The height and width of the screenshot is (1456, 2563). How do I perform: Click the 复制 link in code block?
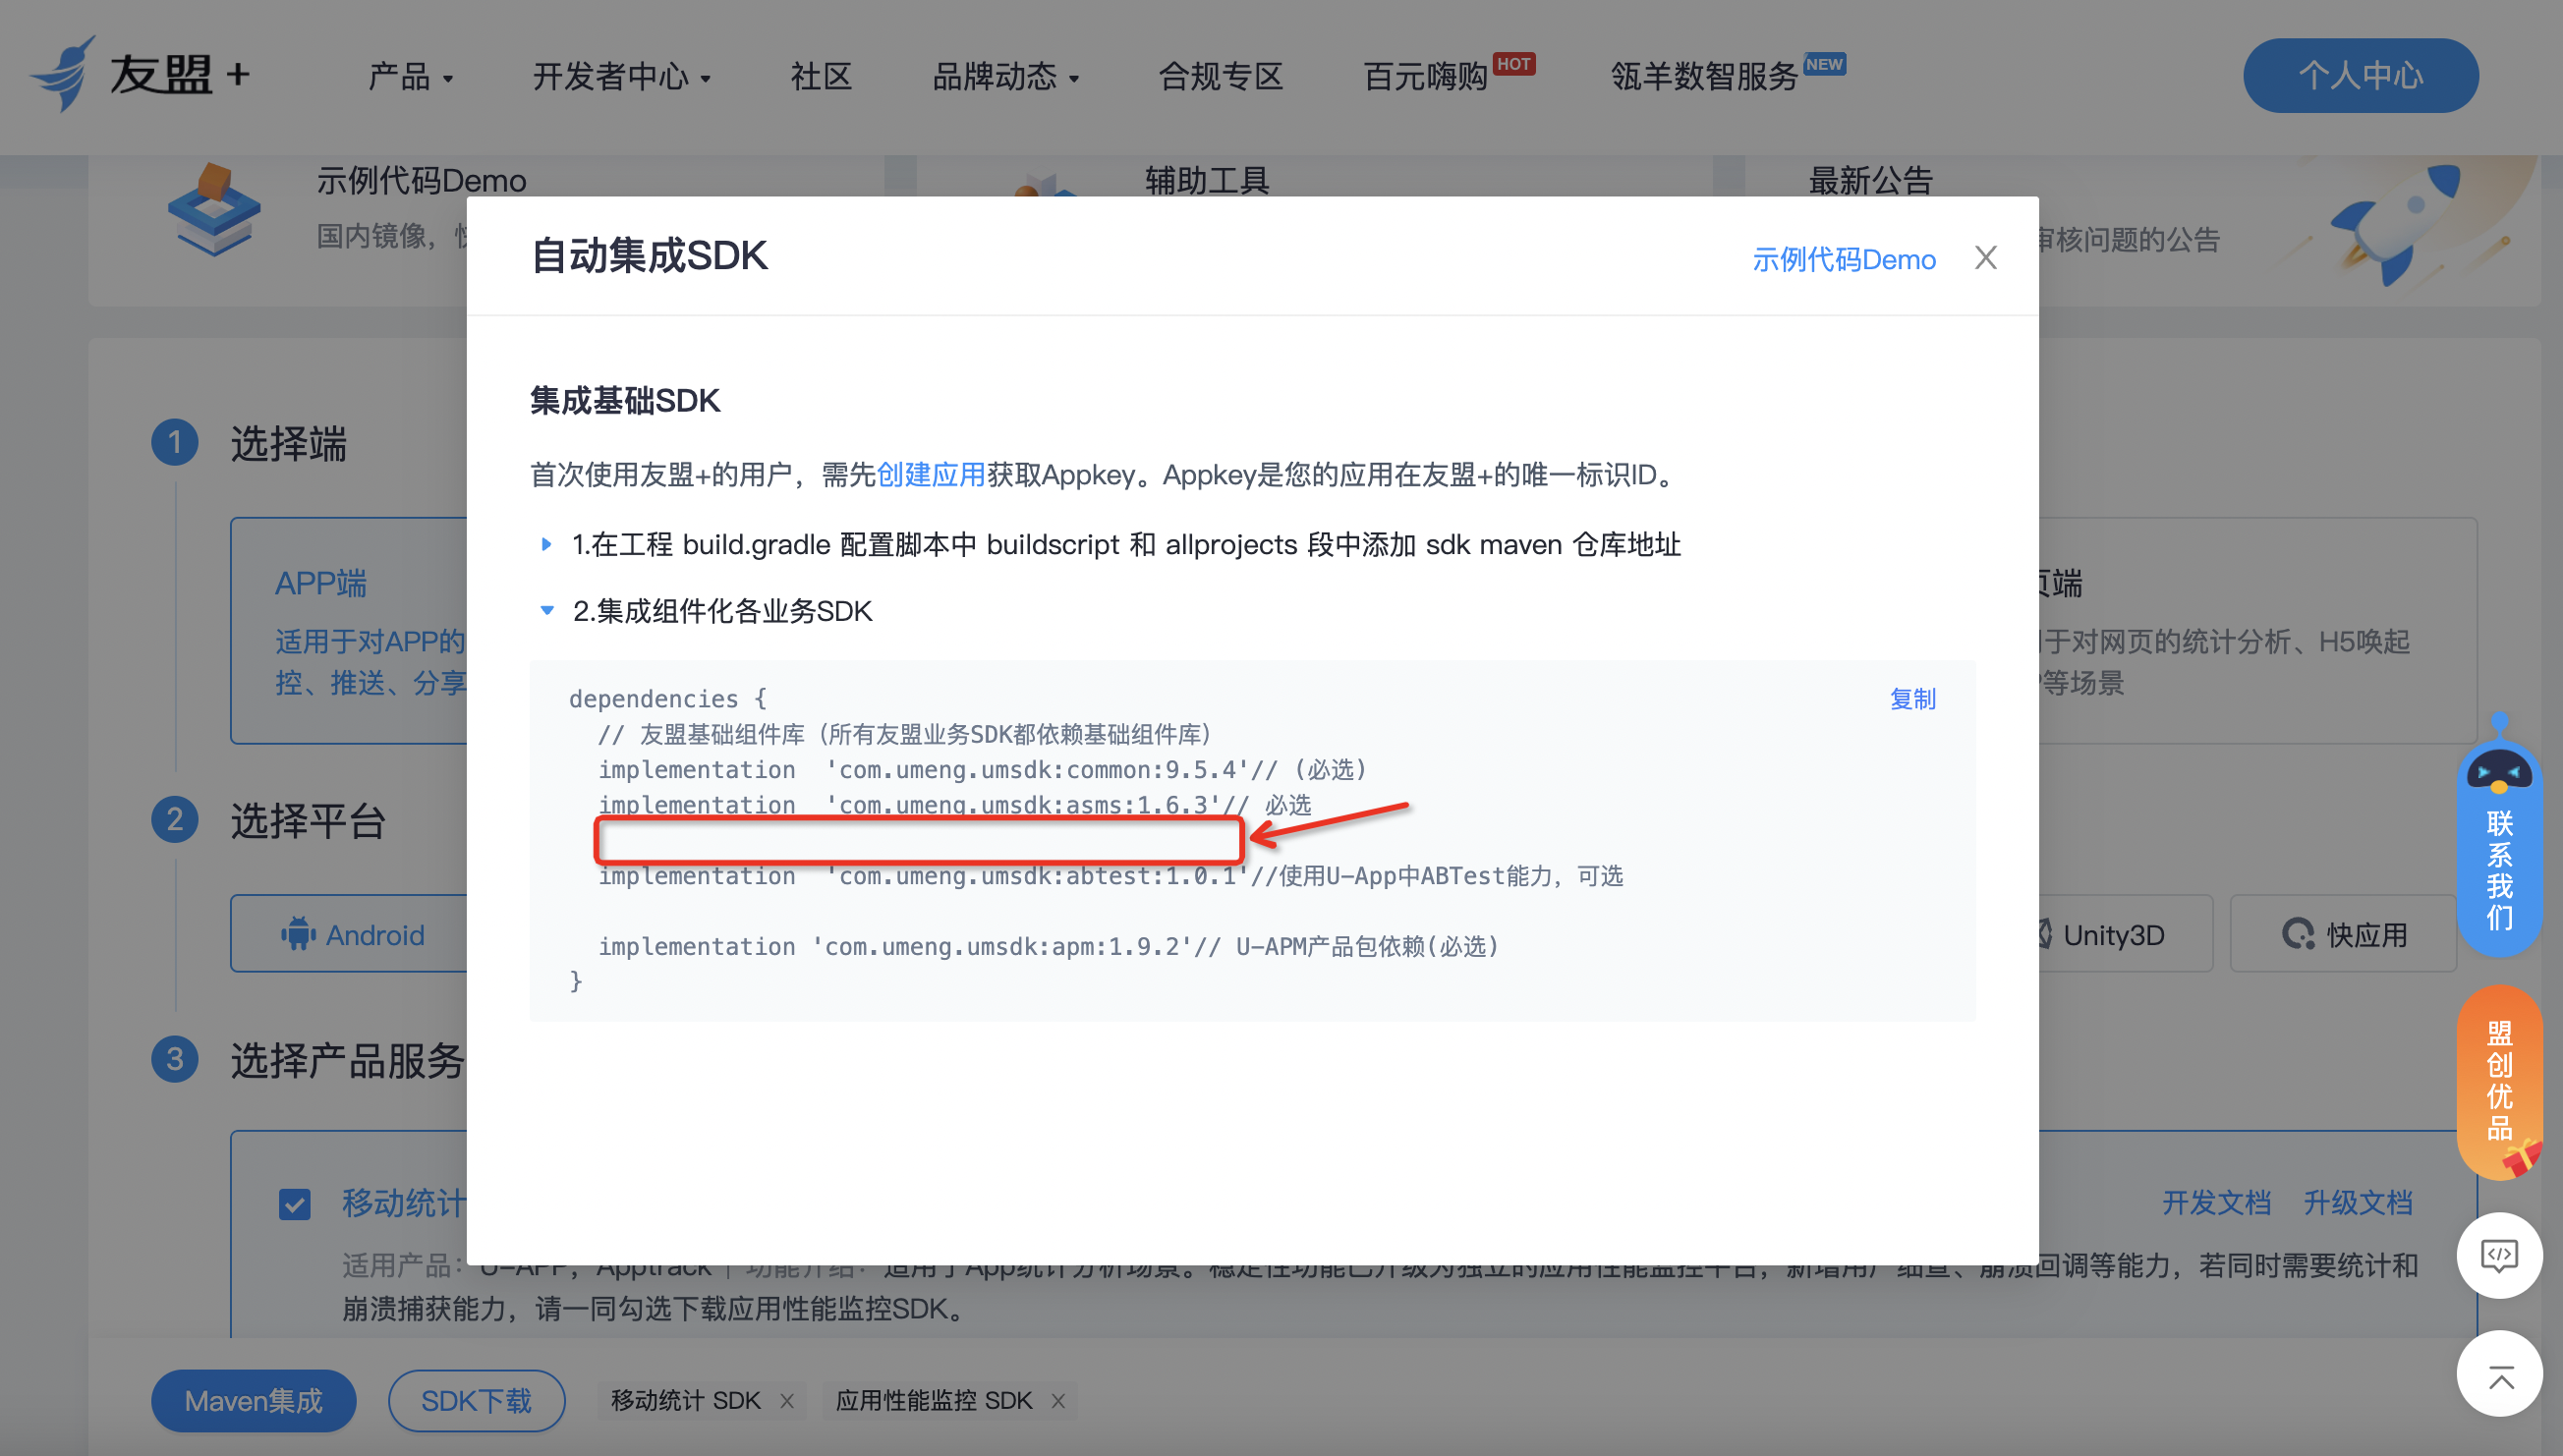[1912, 699]
